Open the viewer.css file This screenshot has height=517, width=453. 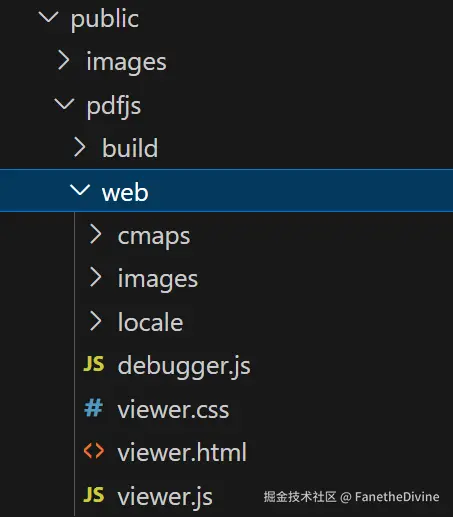173,409
